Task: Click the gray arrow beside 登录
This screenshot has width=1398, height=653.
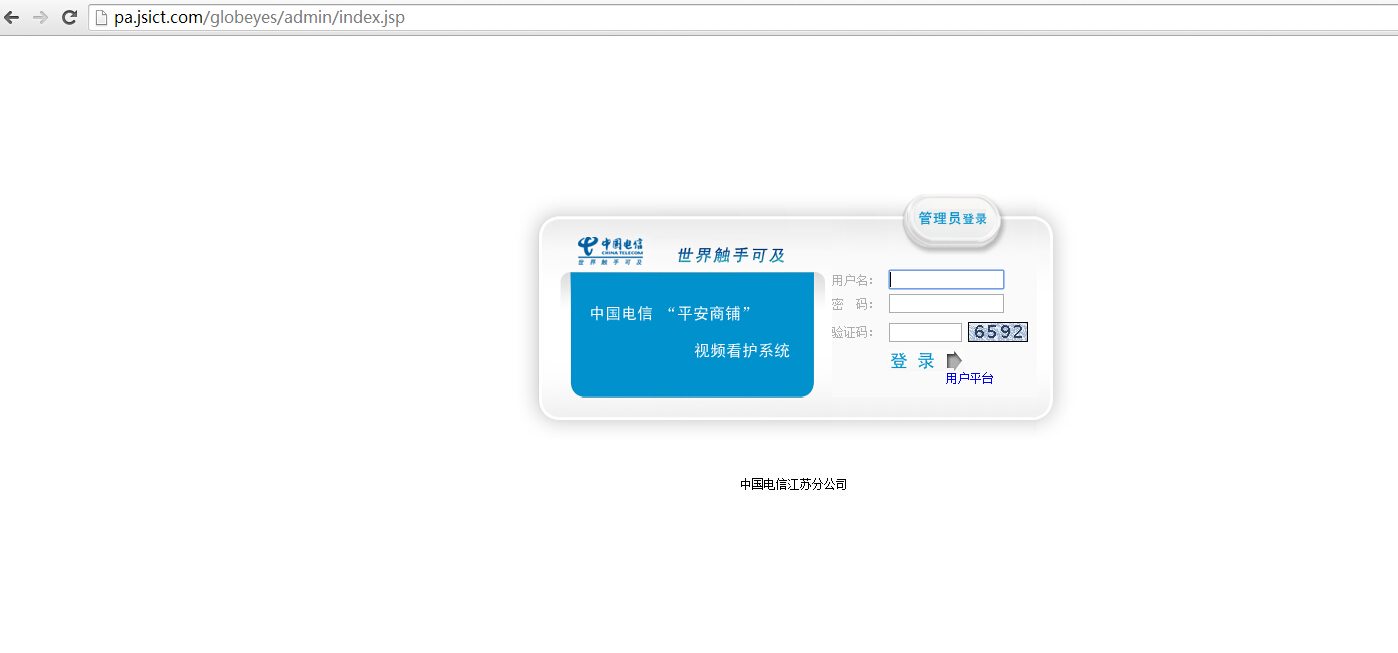Action: pyautogui.click(x=954, y=360)
